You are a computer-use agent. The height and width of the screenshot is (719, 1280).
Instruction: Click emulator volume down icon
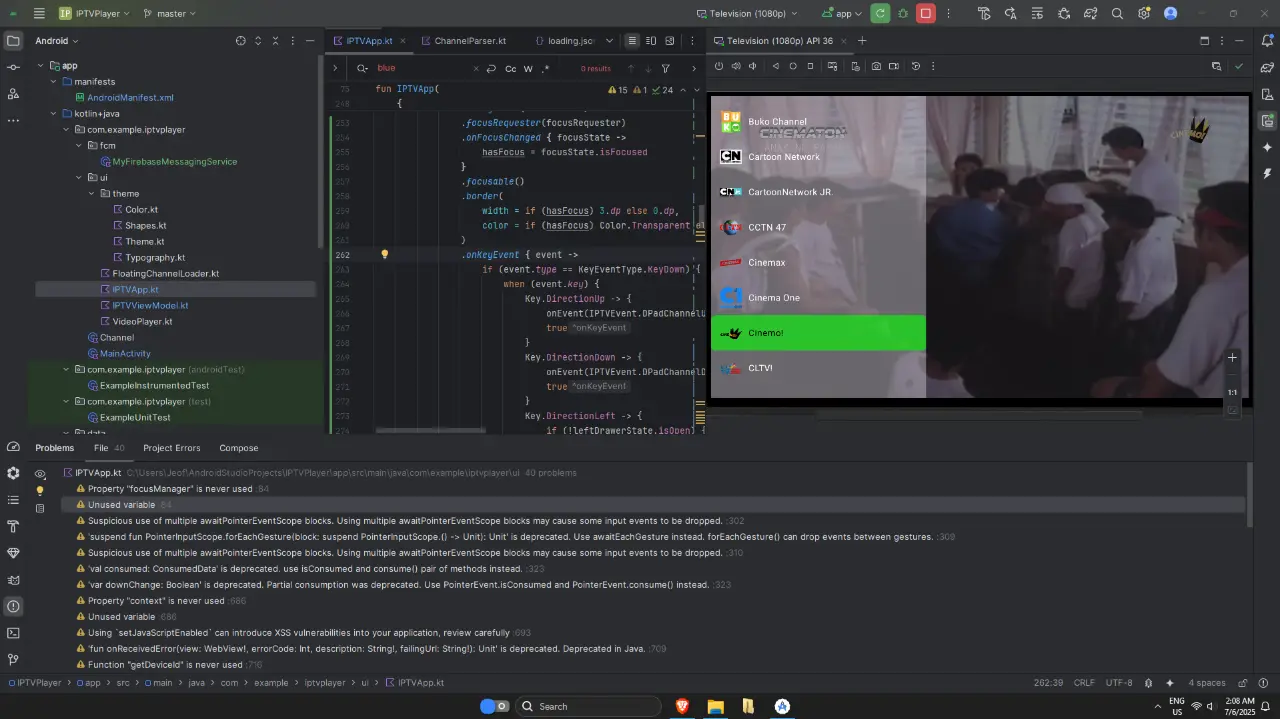(x=753, y=66)
